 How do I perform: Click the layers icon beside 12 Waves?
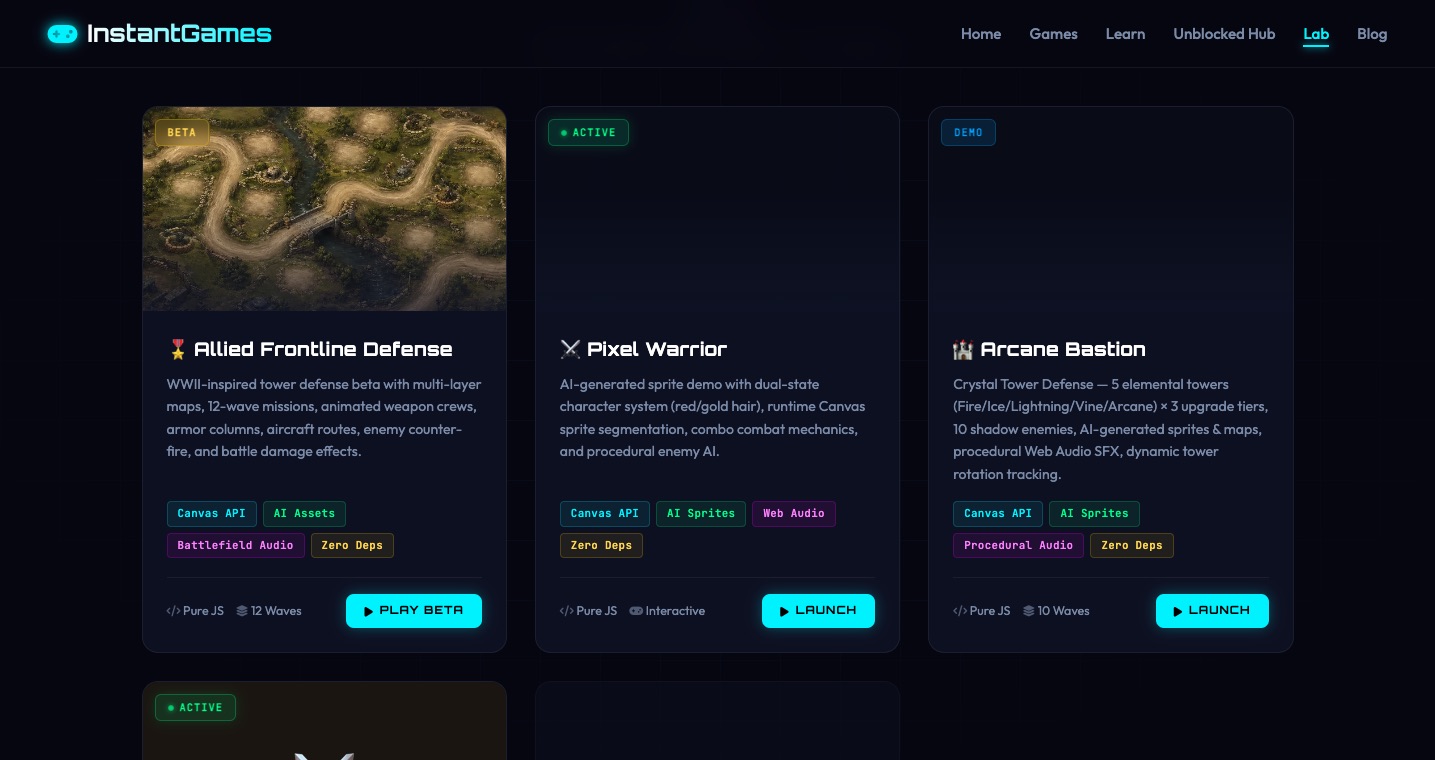coord(242,611)
